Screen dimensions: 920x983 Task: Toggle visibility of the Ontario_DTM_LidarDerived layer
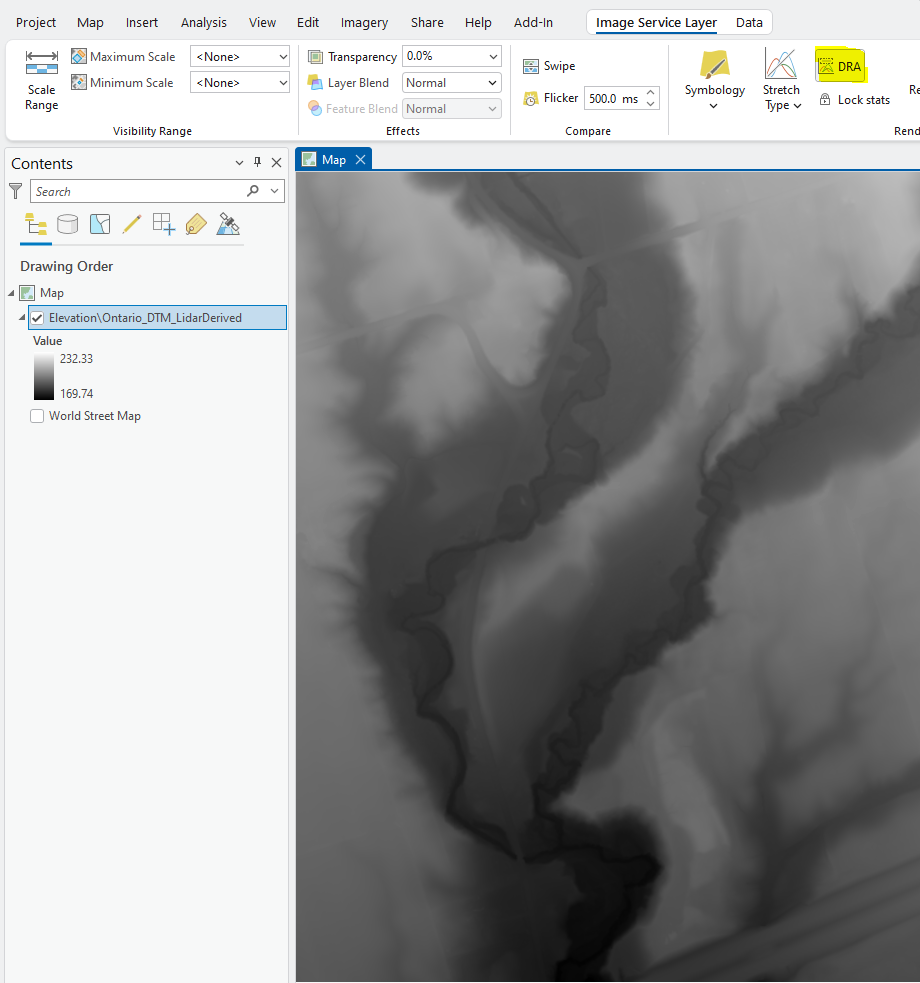(37, 317)
